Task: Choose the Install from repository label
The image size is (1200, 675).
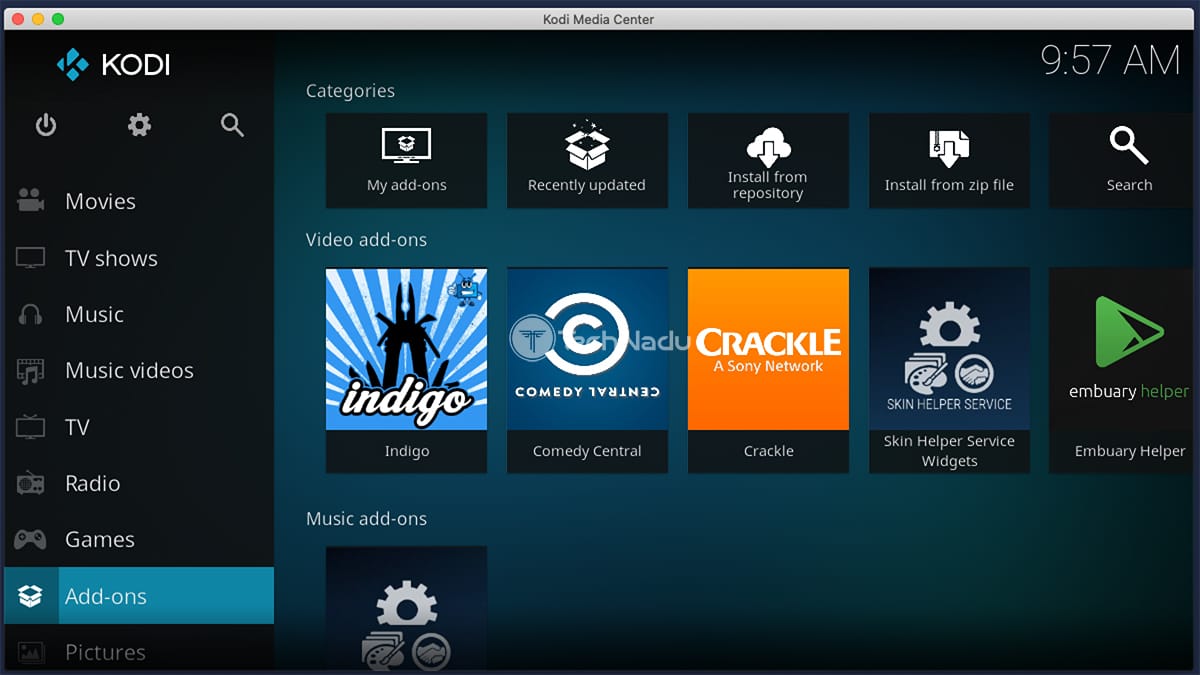Action: 768,185
